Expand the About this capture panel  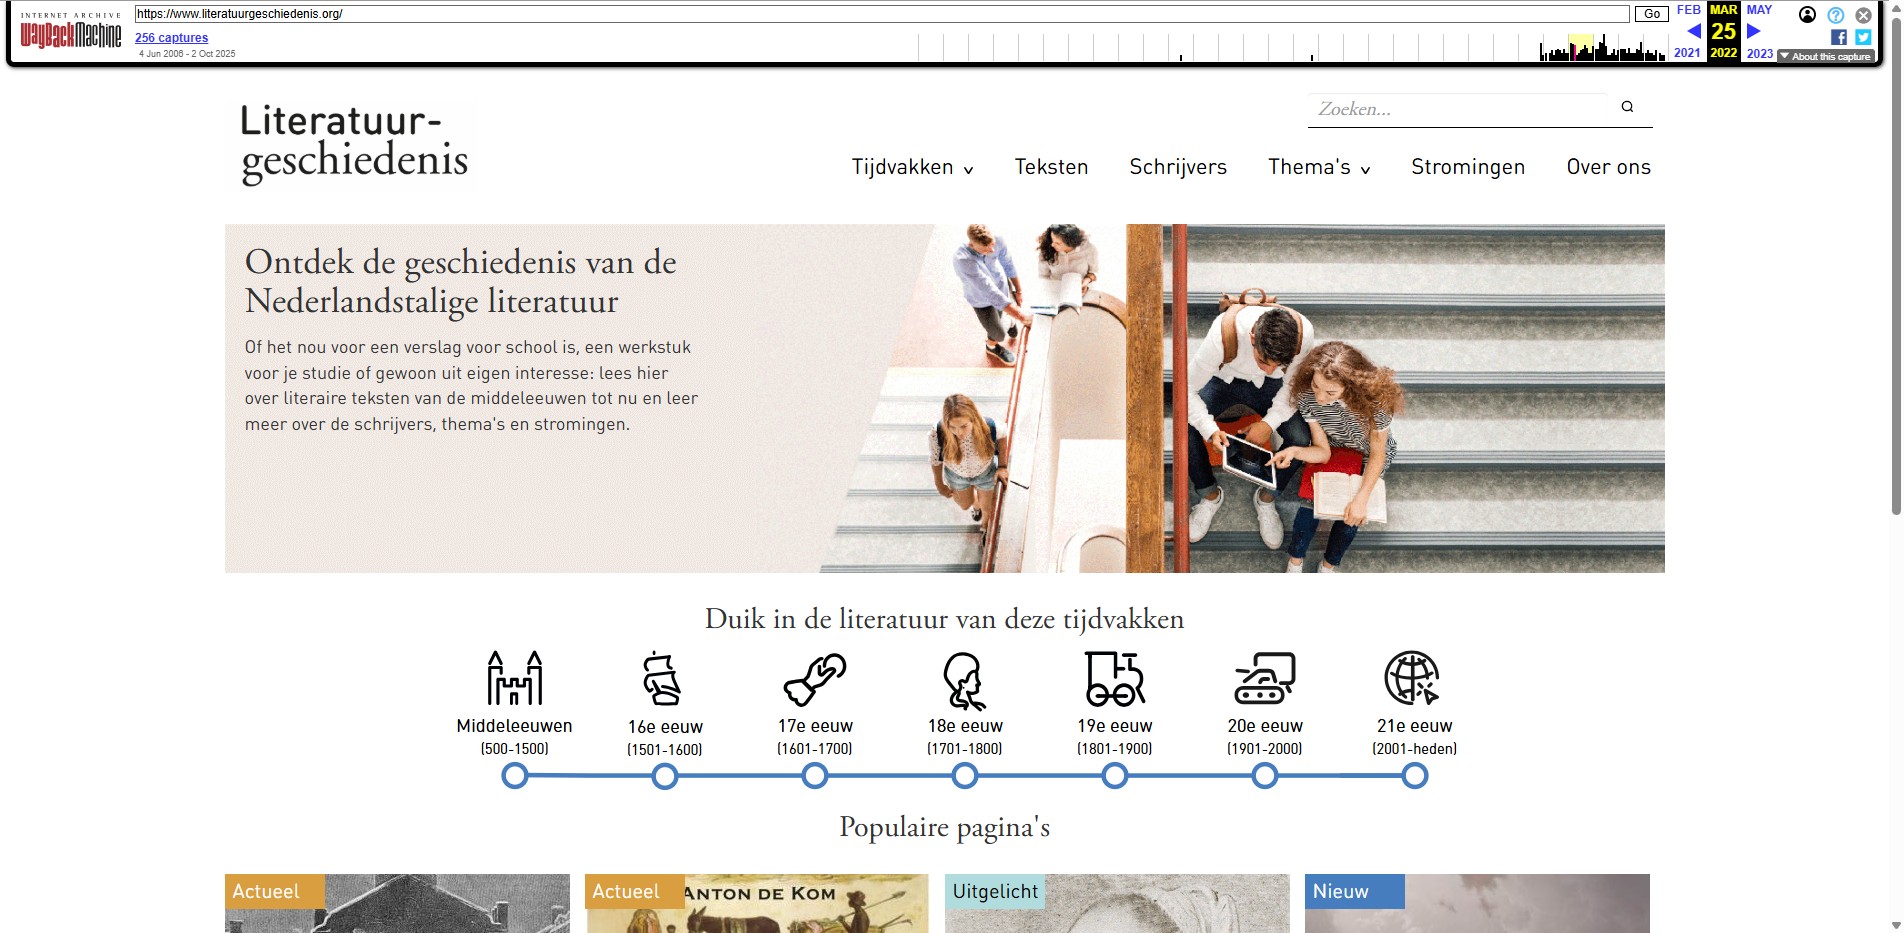(1825, 56)
